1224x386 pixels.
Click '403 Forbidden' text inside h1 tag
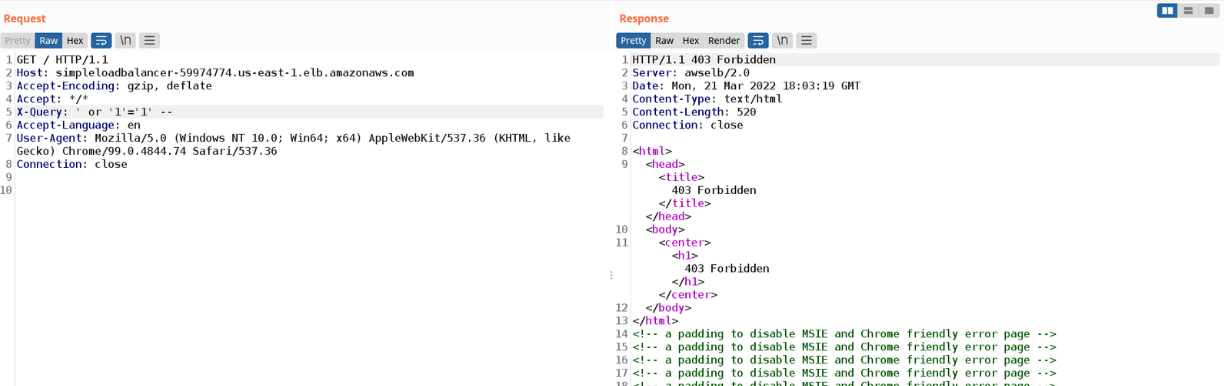tap(727, 268)
